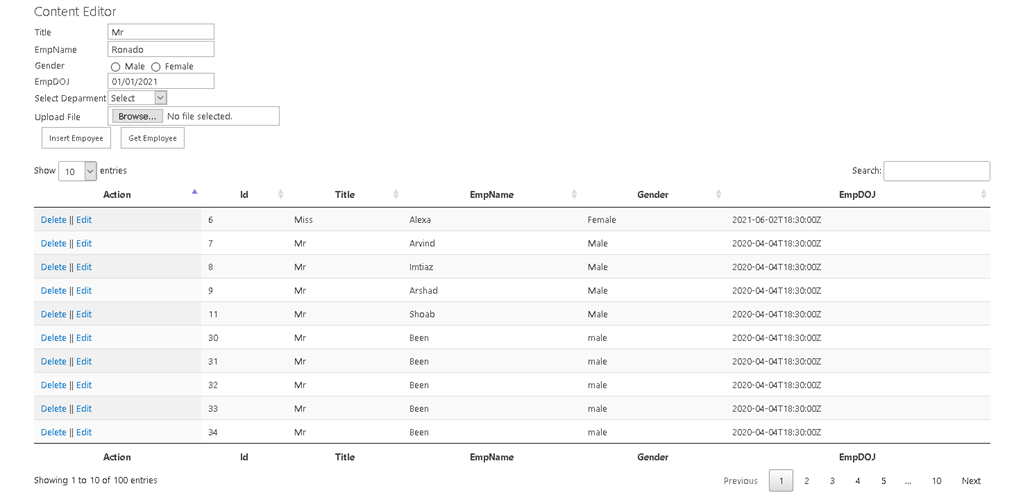1023x502 pixels.
Task: Go to page 2 of the table
Action: 806,480
